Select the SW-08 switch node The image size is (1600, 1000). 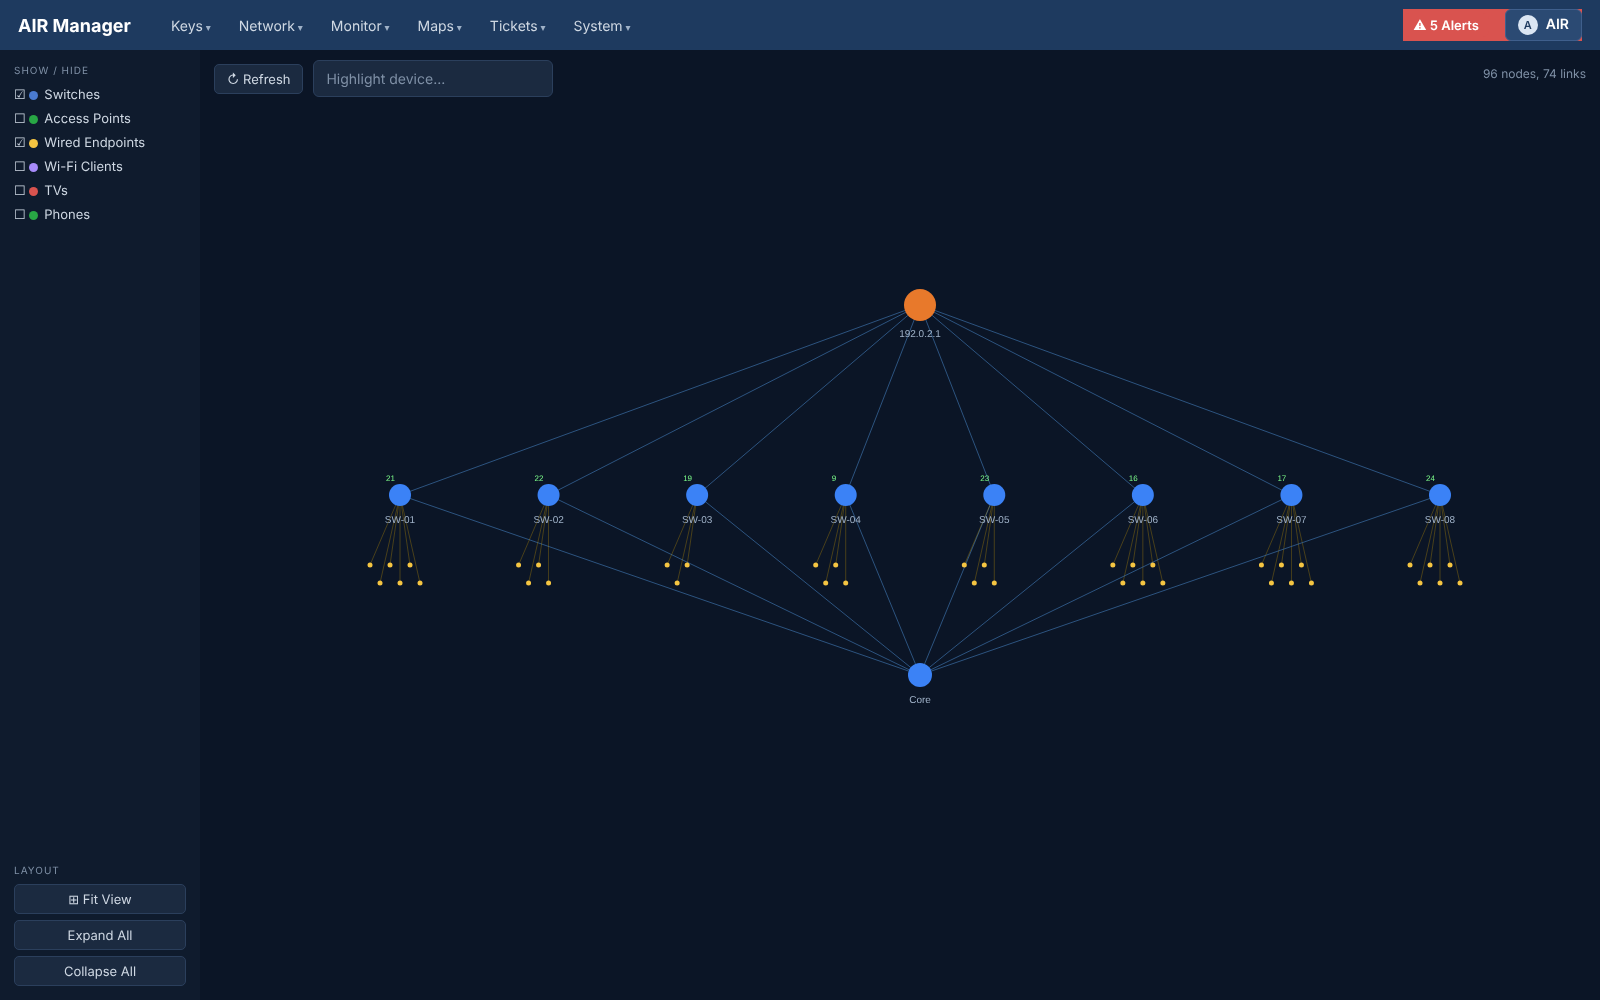[1439, 495]
